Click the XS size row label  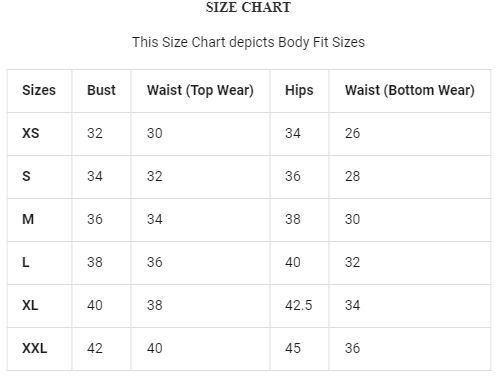click(31, 133)
